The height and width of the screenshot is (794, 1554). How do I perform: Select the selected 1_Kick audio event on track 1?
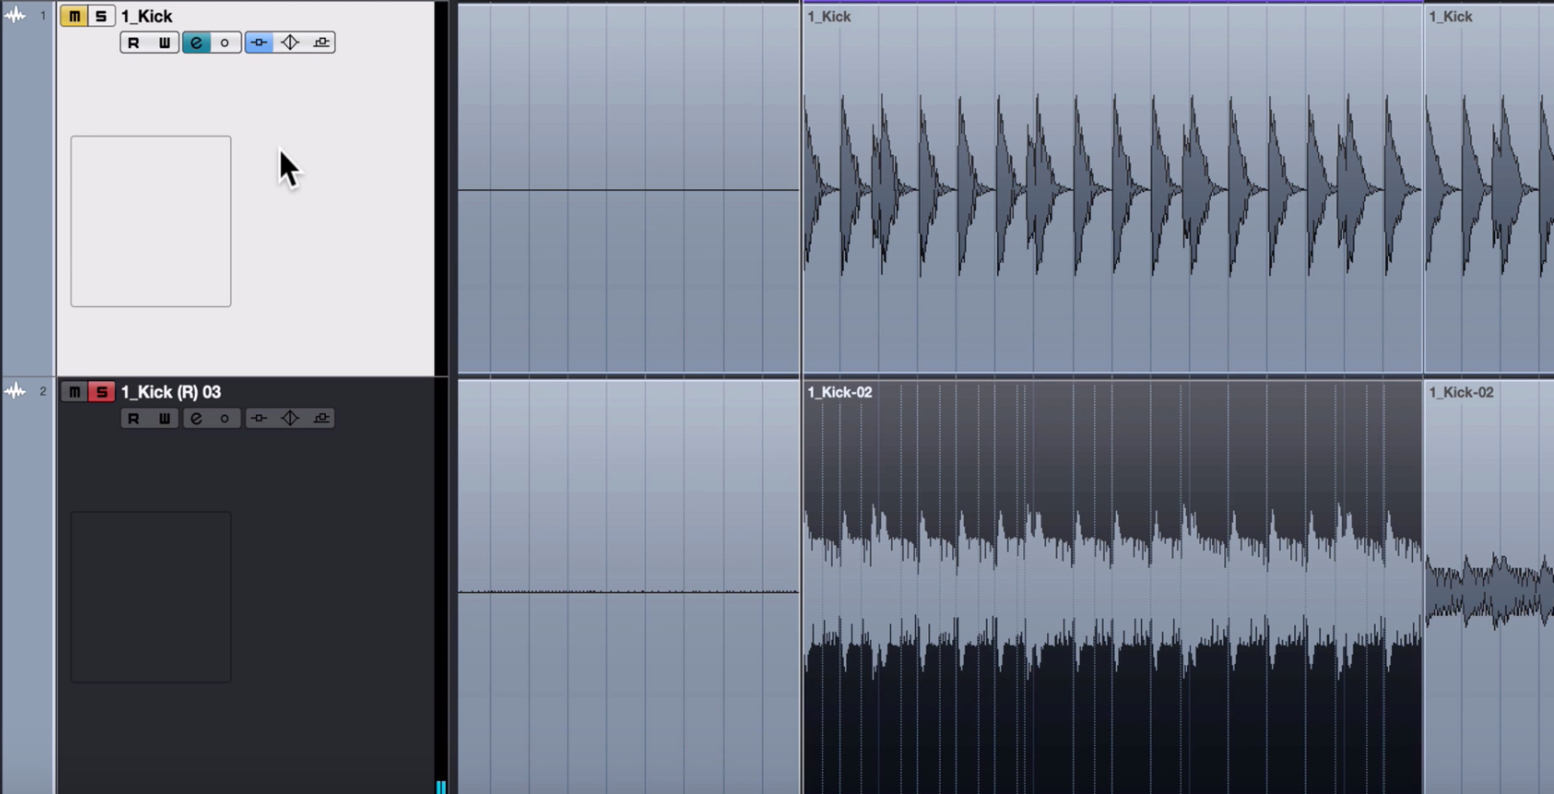(x=1112, y=188)
